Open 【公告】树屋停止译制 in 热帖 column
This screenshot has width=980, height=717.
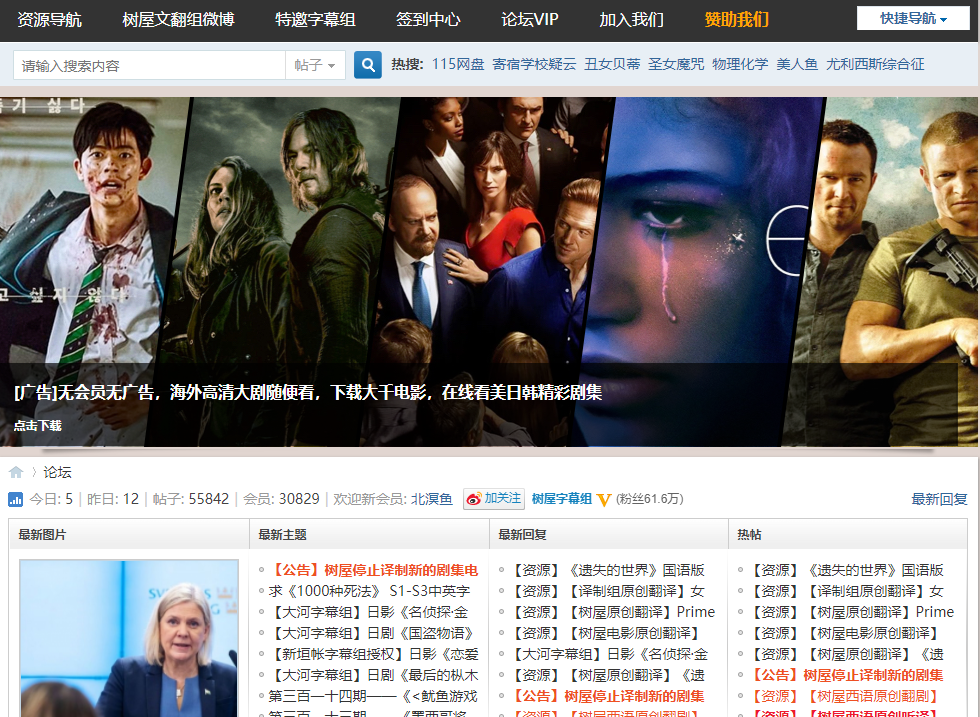pyautogui.click(x=846, y=675)
